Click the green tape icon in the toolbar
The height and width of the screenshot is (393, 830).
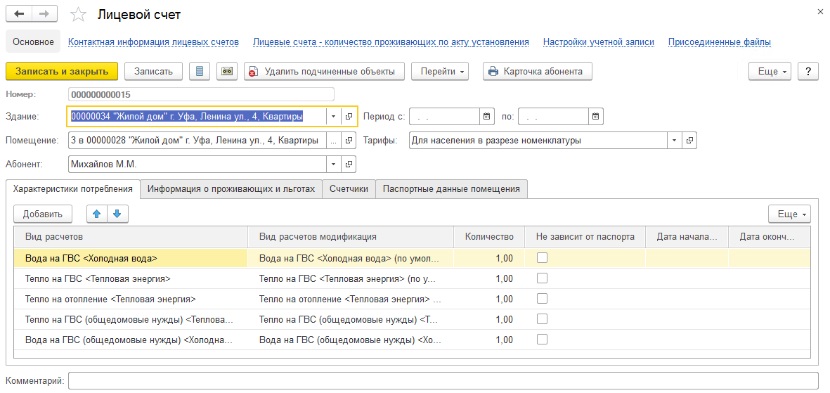pyautogui.click(x=228, y=72)
